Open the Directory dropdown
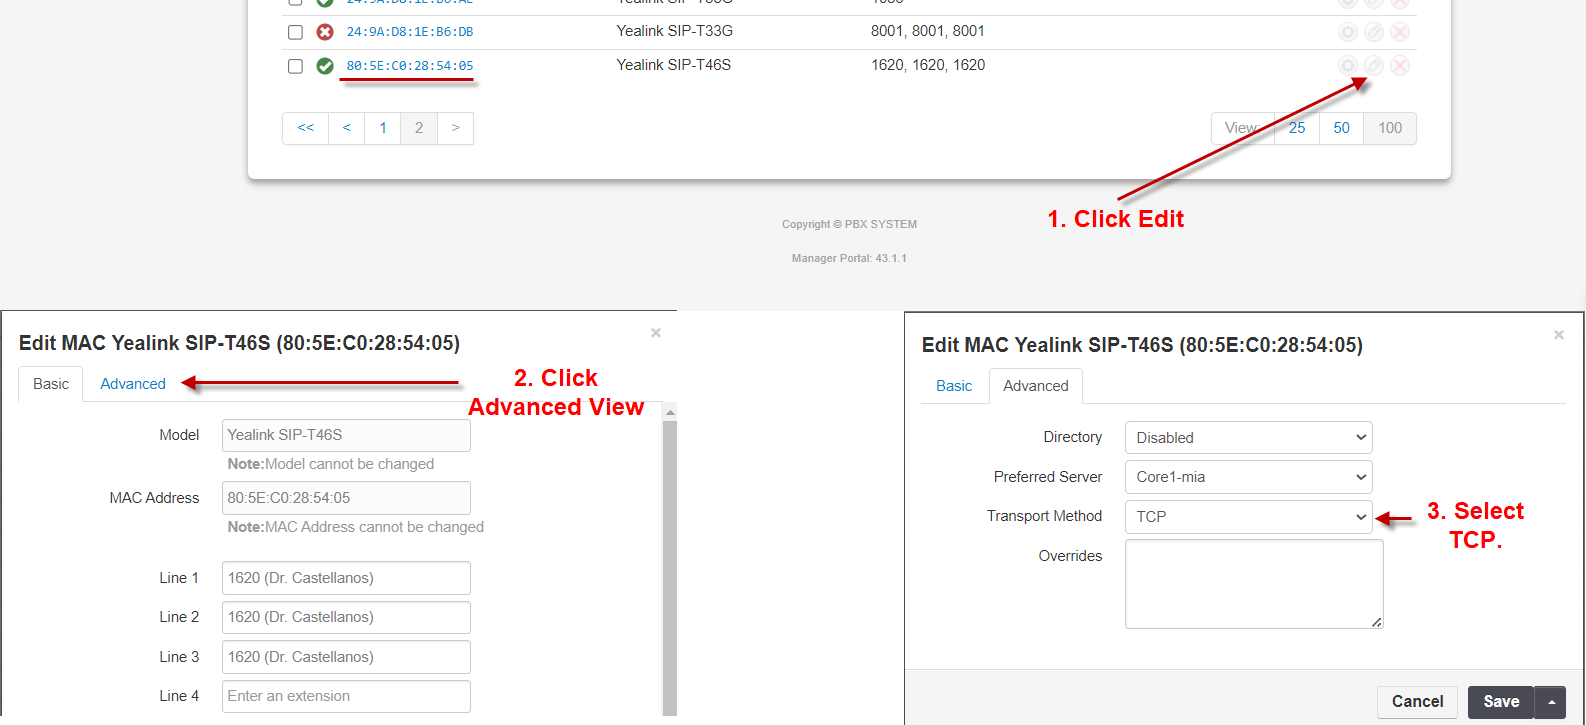The width and height of the screenshot is (1586, 725). (1248, 438)
